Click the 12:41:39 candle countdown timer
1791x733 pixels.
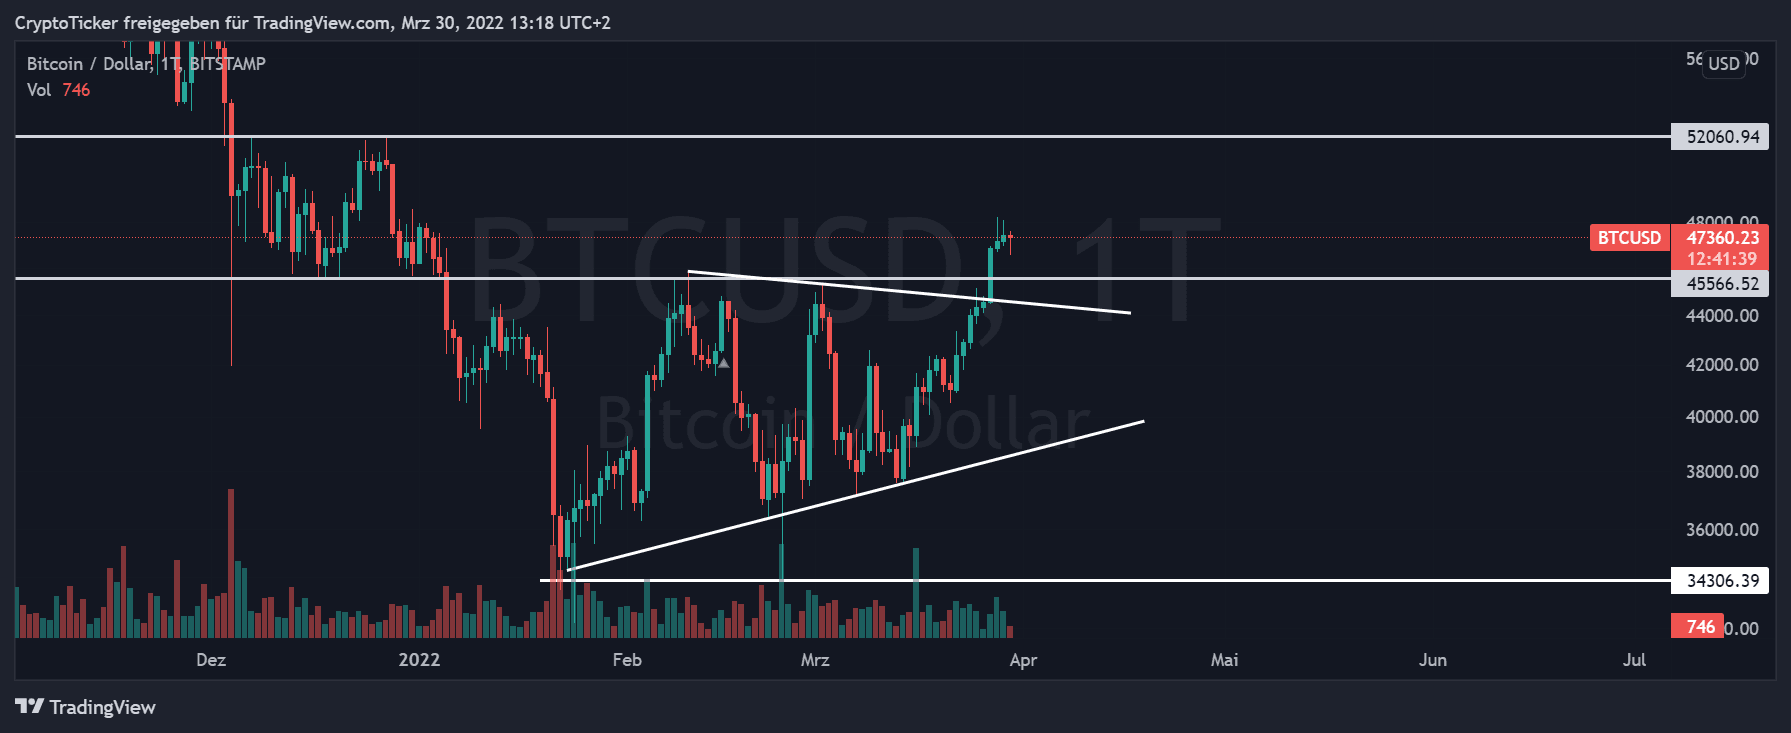(1721, 259)
